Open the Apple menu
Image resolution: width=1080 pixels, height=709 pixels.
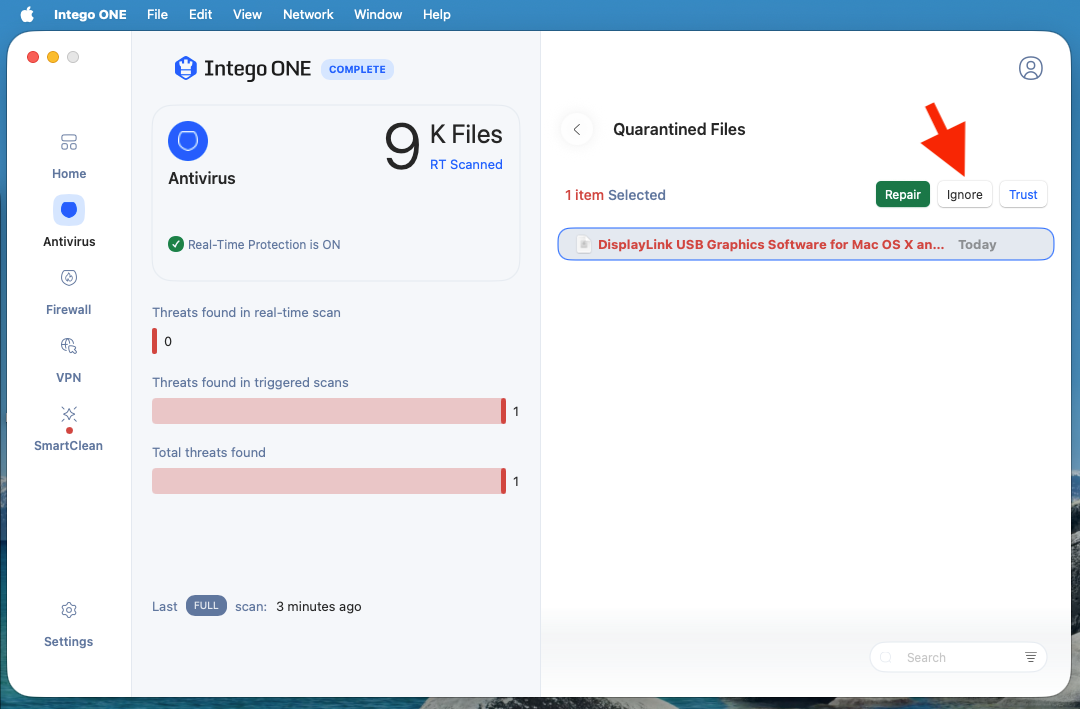coord(28,14)
